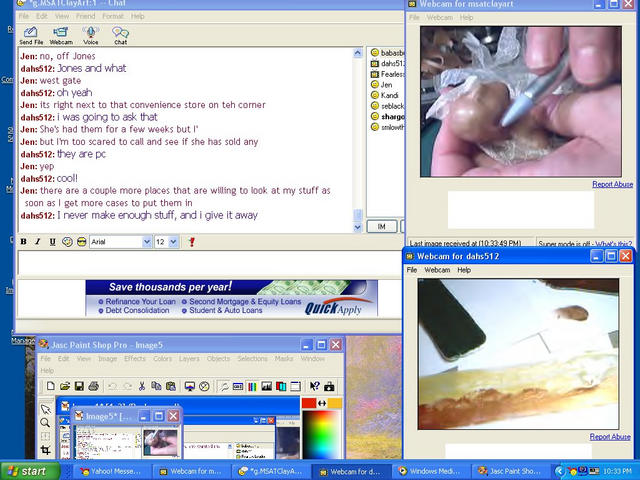Image resolution: width=640 pixels, height=480 pixels.
Task: Open the text color palette icon
Action: point(67,242)
